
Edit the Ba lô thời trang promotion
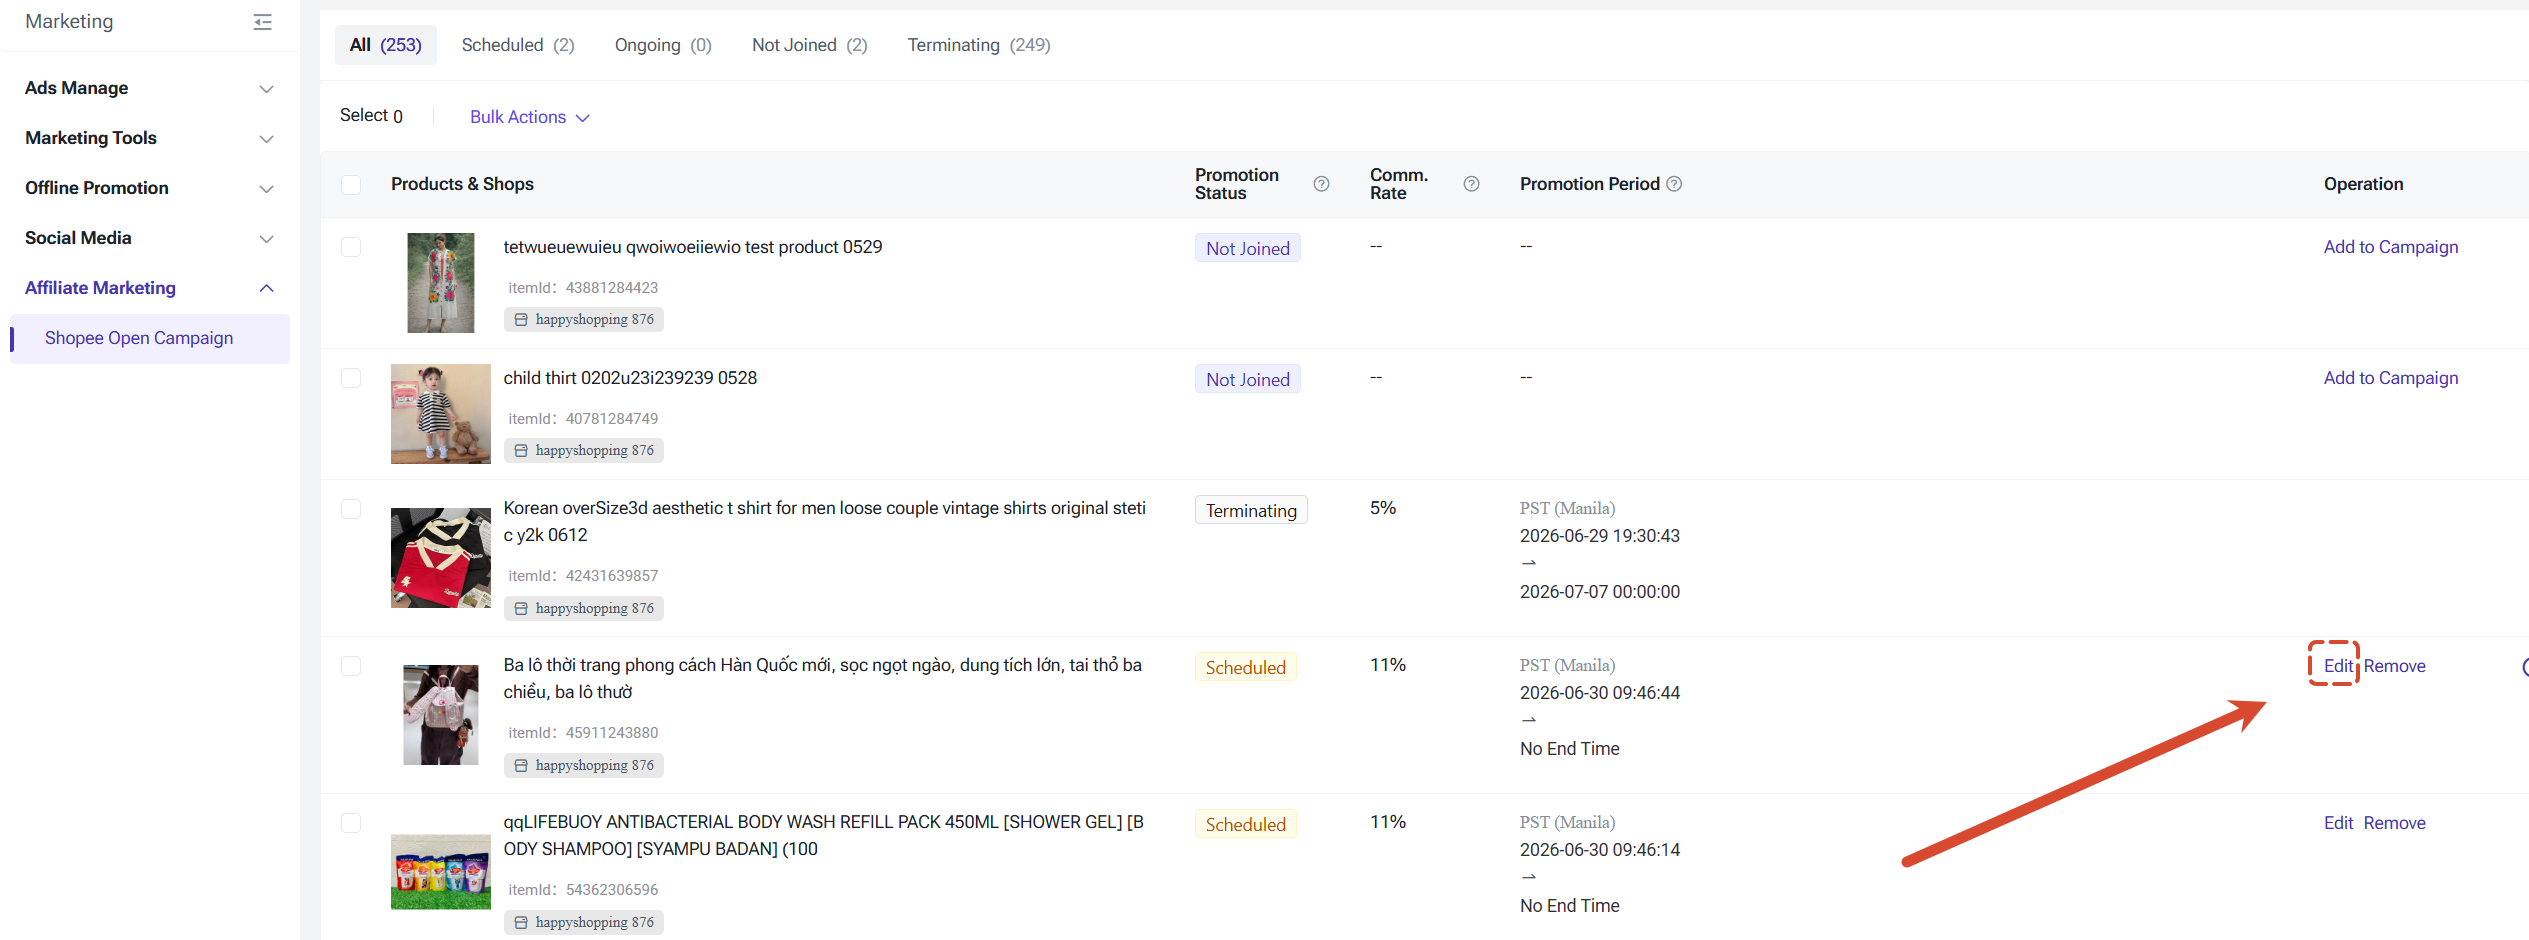(x=2338, y=666)
